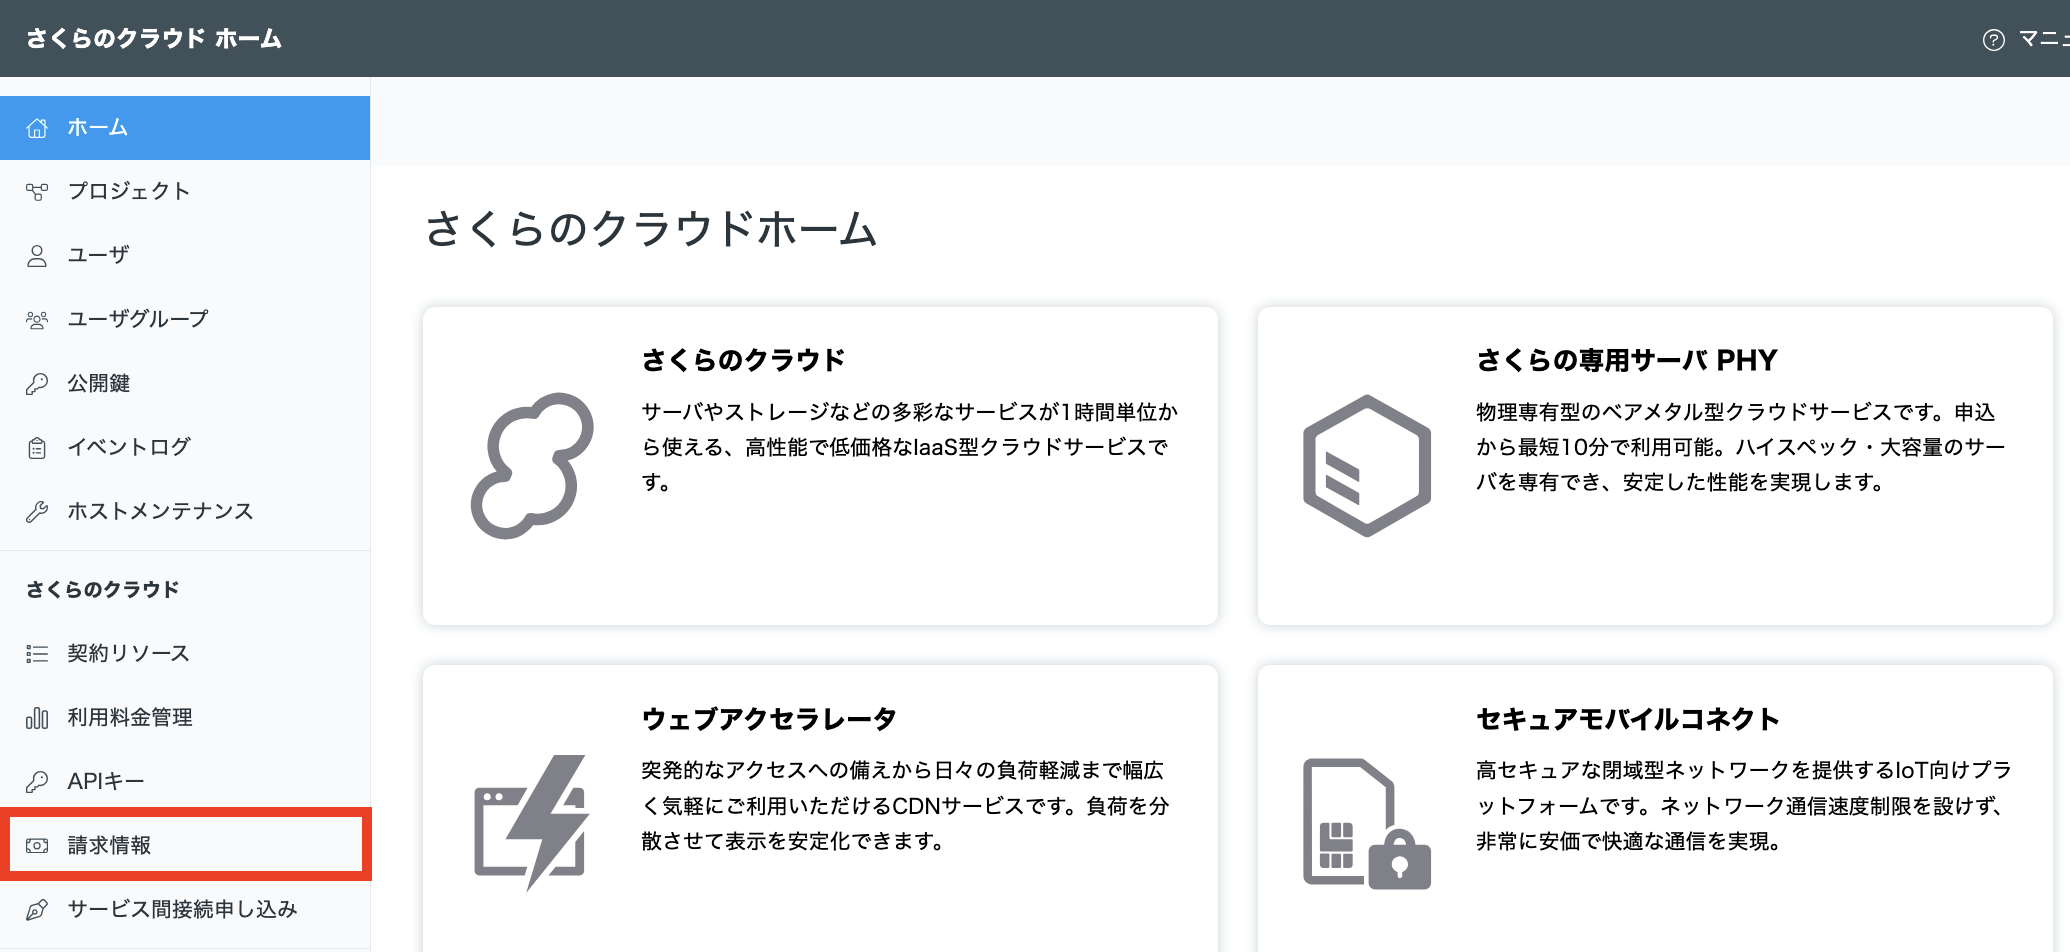This screenshot has width=2070, height=952.
Task: Click the PHY hexagon server icon
Action: pyautogui.click(x=1367, y=466)
